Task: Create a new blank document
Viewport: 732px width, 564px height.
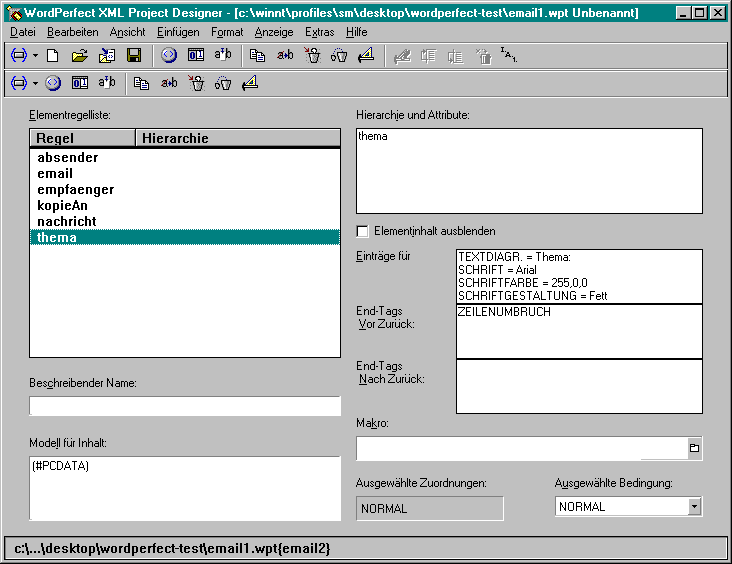Action: [52, 56]
